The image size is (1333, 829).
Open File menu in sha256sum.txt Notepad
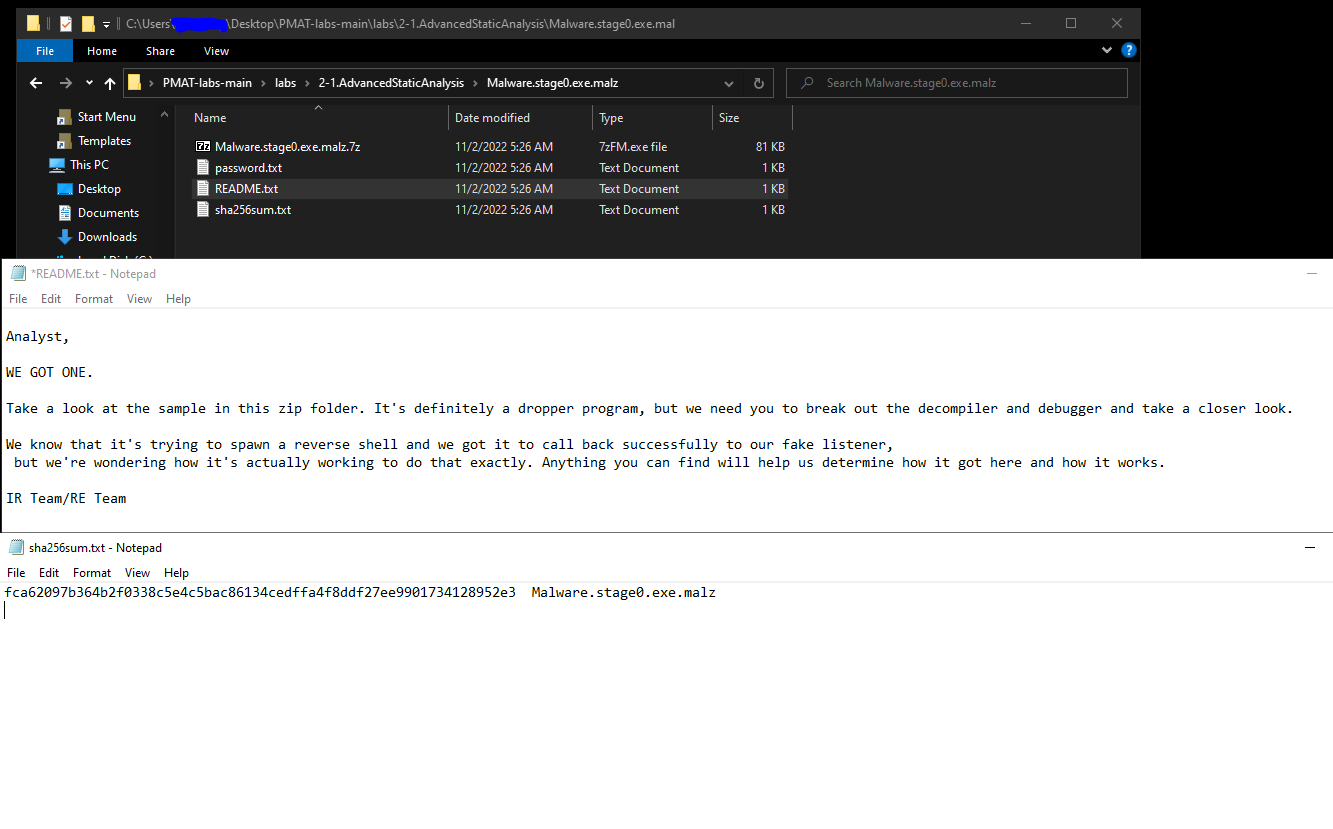click(x=16, y=573)
